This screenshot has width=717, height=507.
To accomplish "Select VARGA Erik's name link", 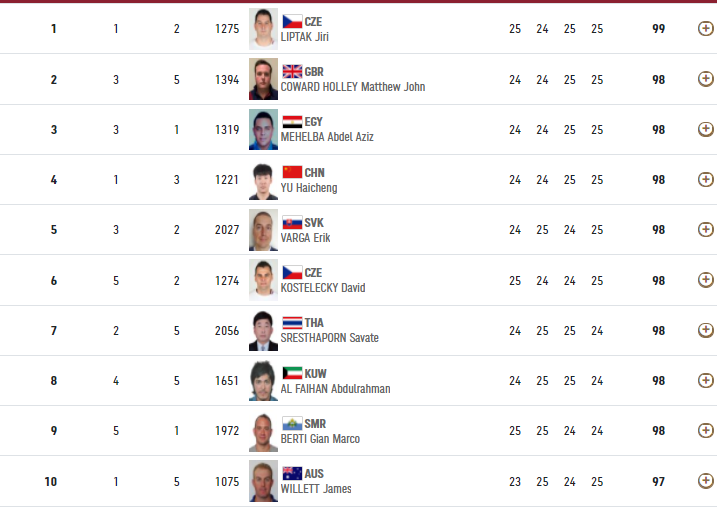I will 305,238.
